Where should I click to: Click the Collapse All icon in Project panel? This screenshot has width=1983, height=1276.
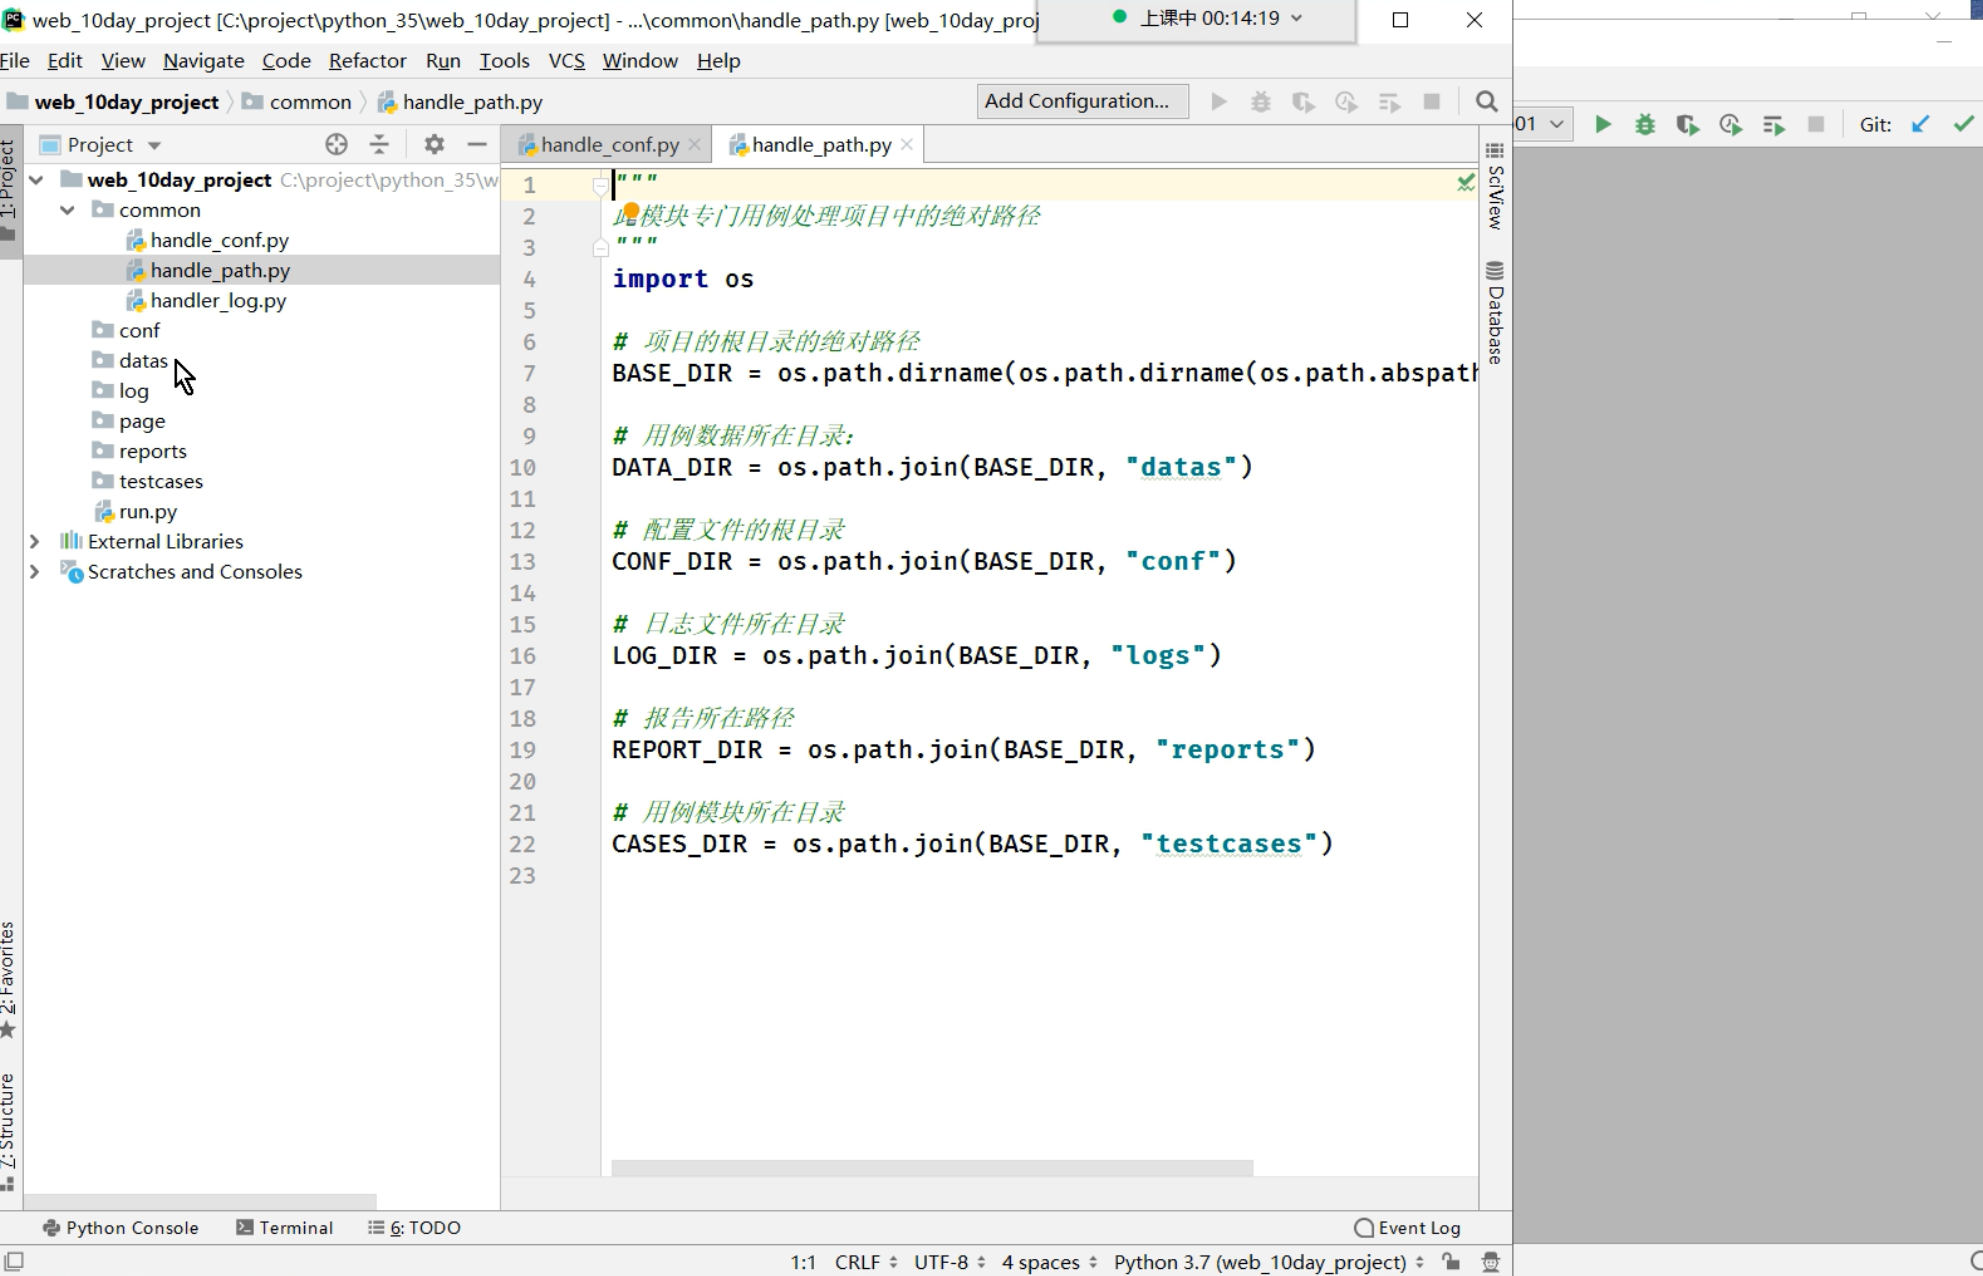coord(379,145)
